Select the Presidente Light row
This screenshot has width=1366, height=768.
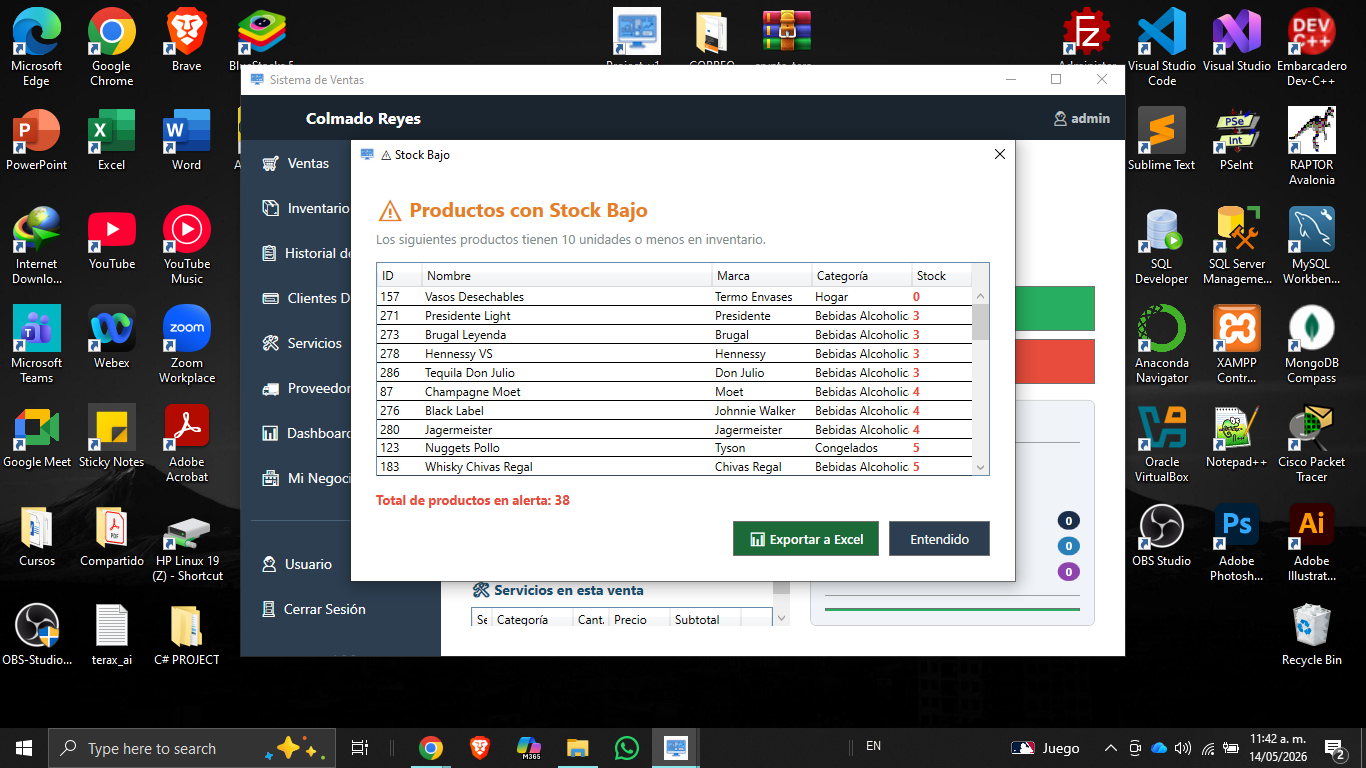tap(674, 316)
